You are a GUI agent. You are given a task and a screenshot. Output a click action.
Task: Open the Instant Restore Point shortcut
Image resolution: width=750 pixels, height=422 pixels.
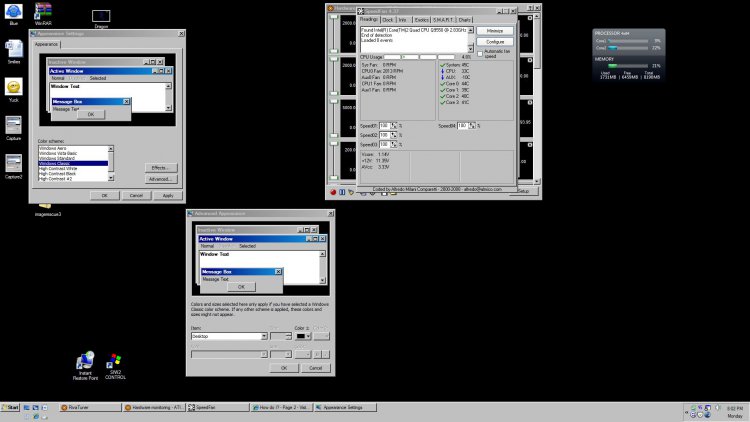click(85, 366)
